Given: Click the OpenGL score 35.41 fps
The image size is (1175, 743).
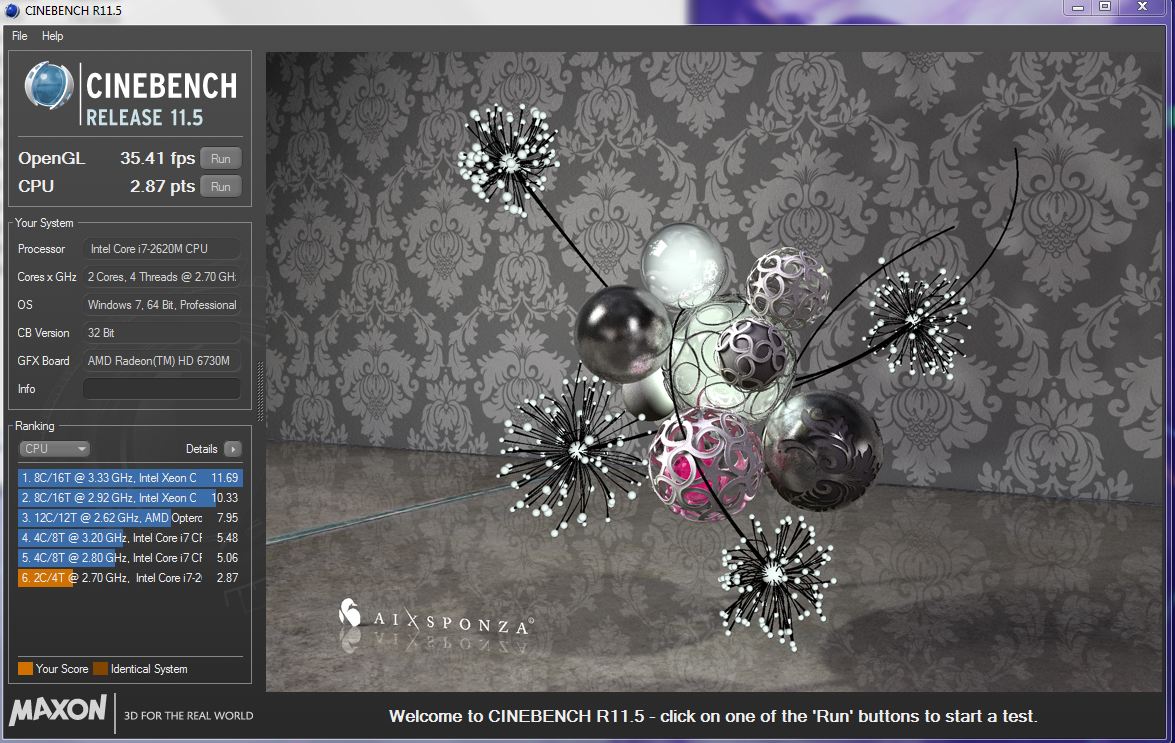Looking at the screenshot, I should point(157,159).
